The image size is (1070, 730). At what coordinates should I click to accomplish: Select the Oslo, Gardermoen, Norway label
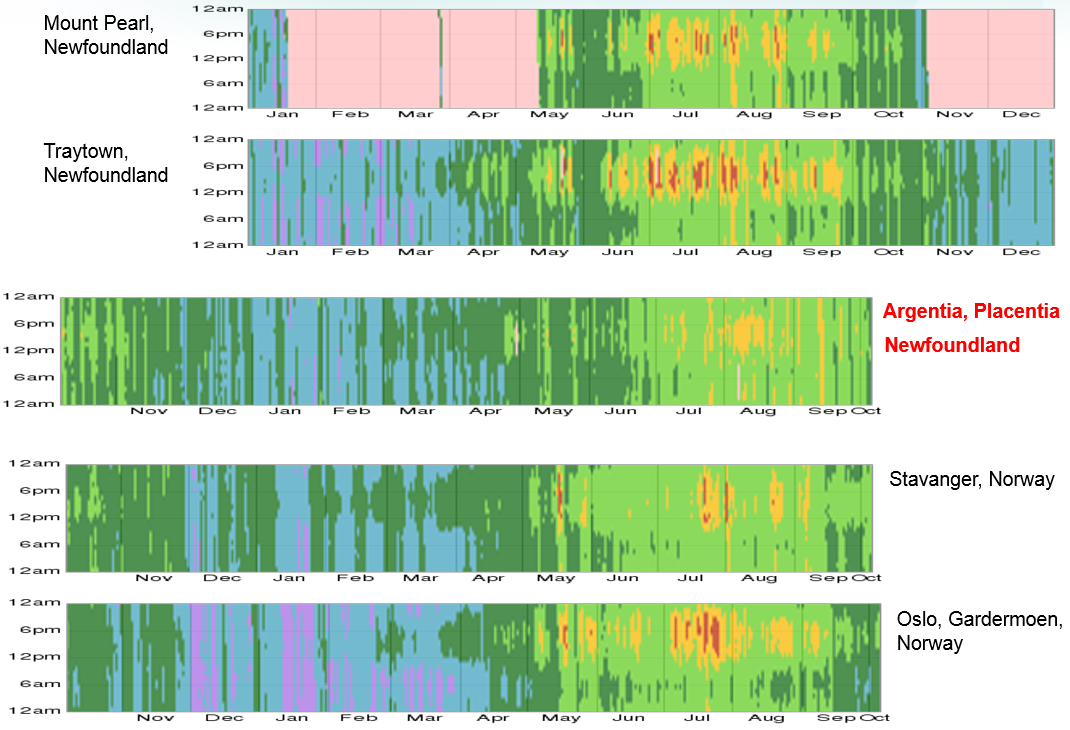[979, 630]
